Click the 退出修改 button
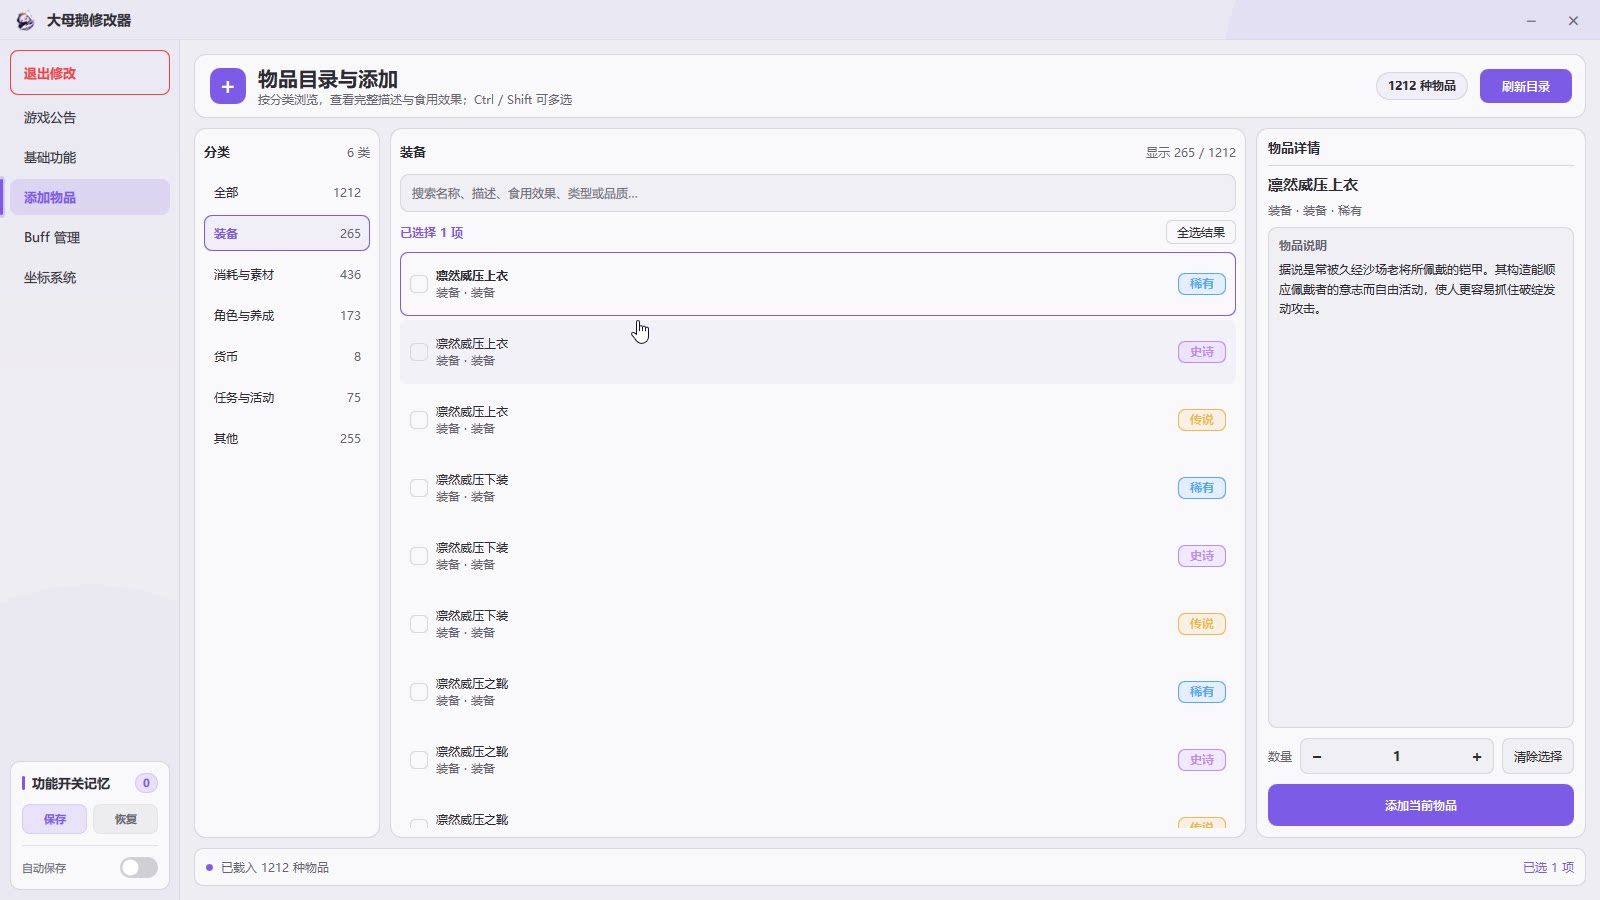 90,73
